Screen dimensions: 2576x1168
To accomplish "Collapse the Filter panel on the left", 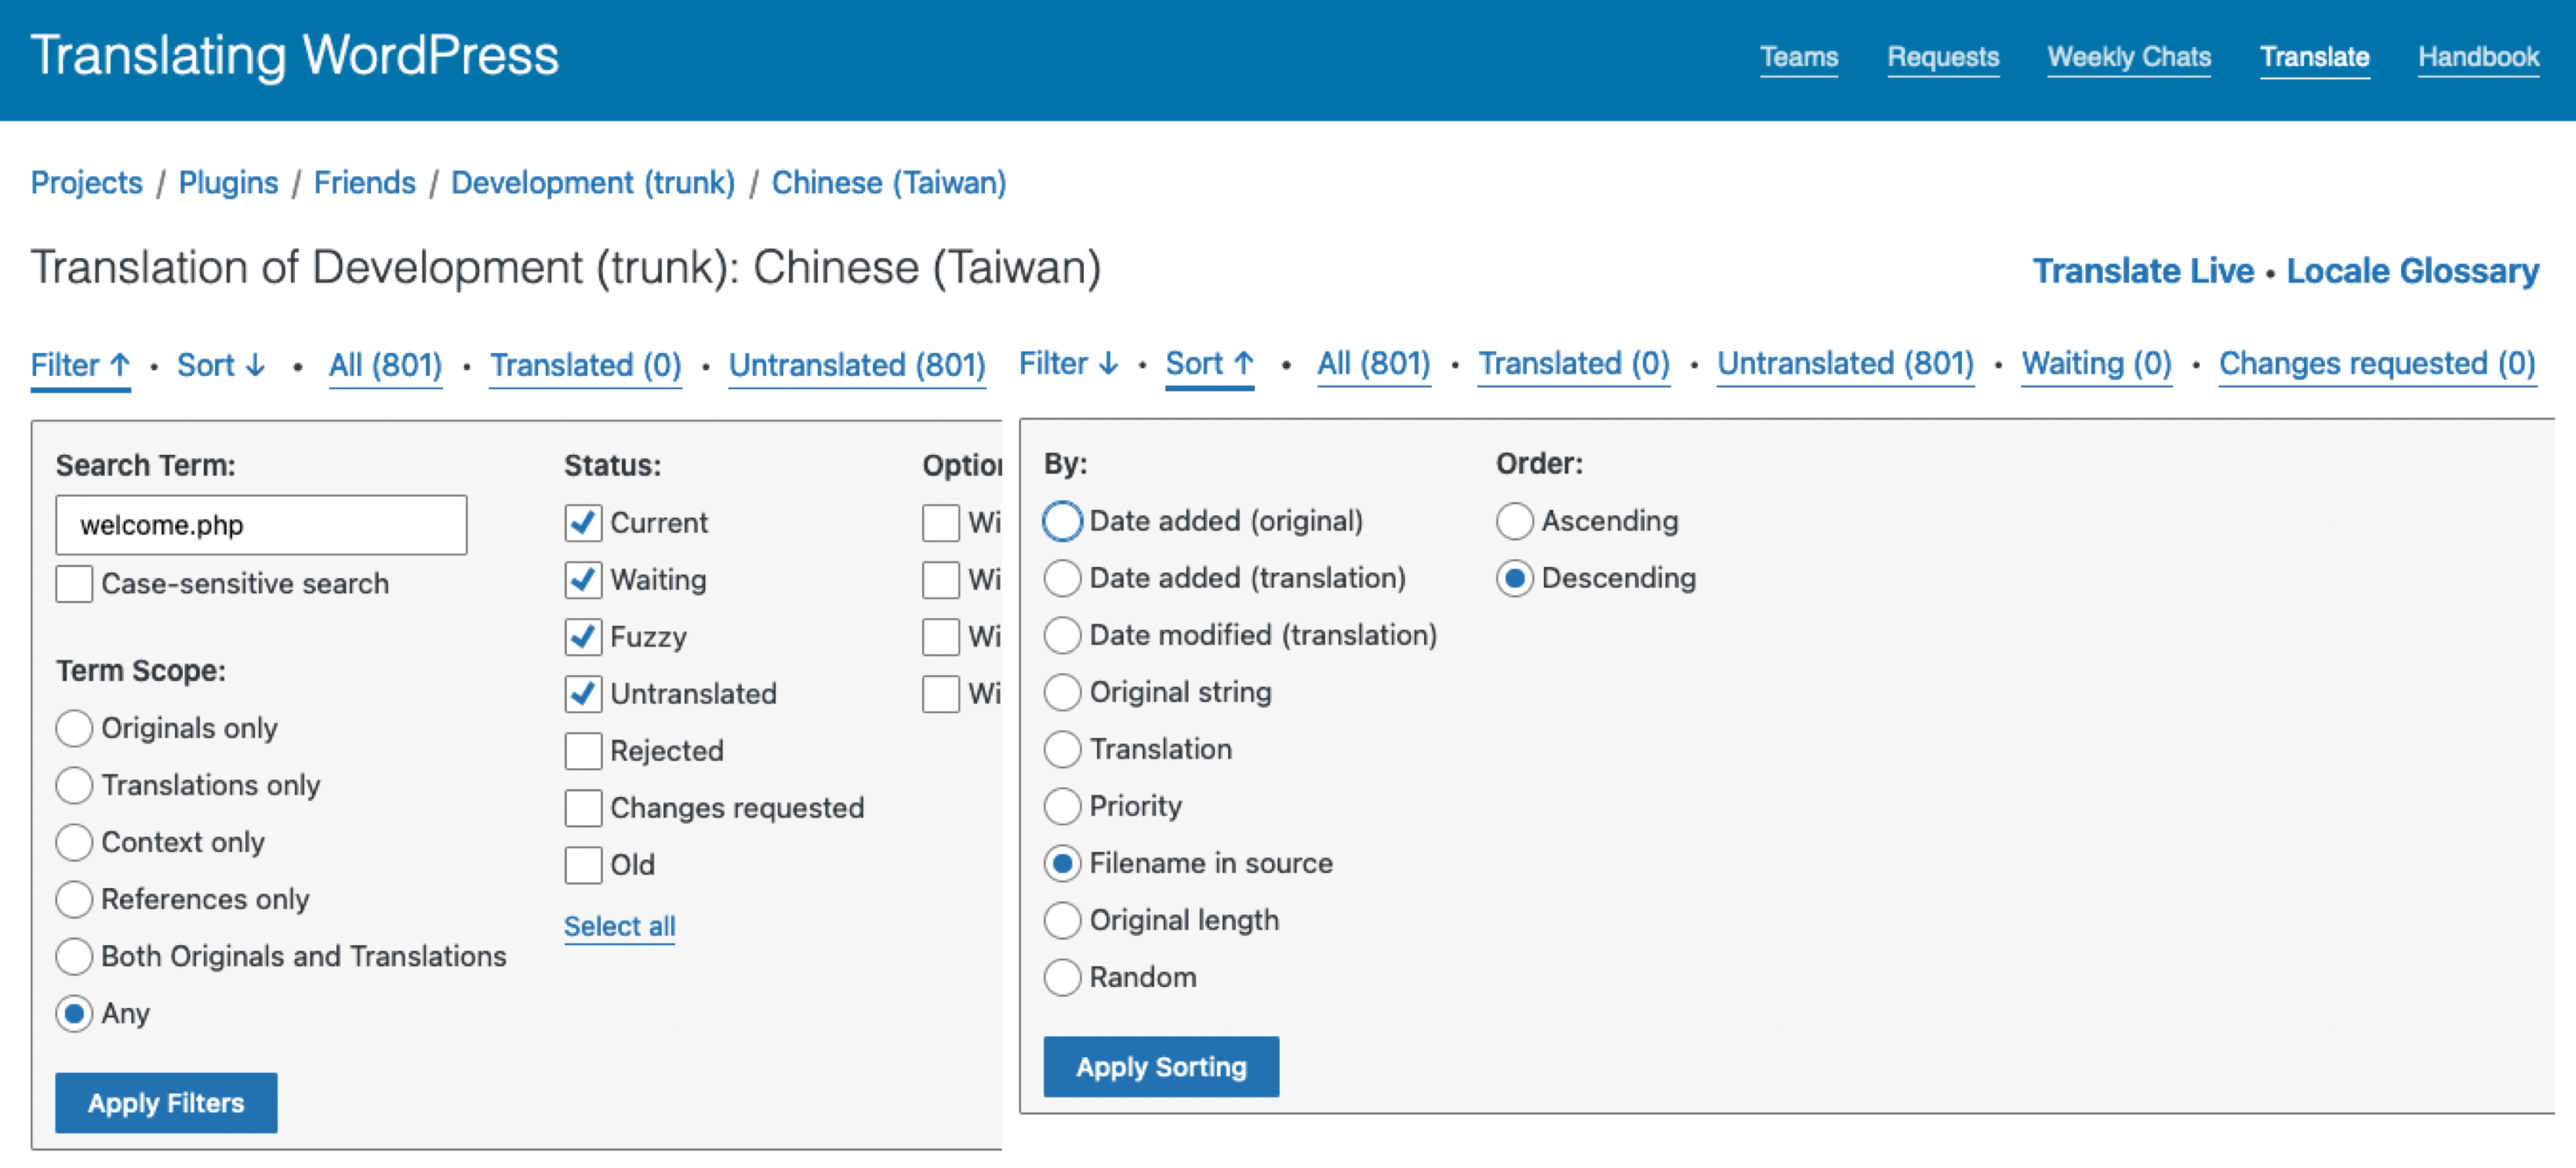I will click(81, 365).
